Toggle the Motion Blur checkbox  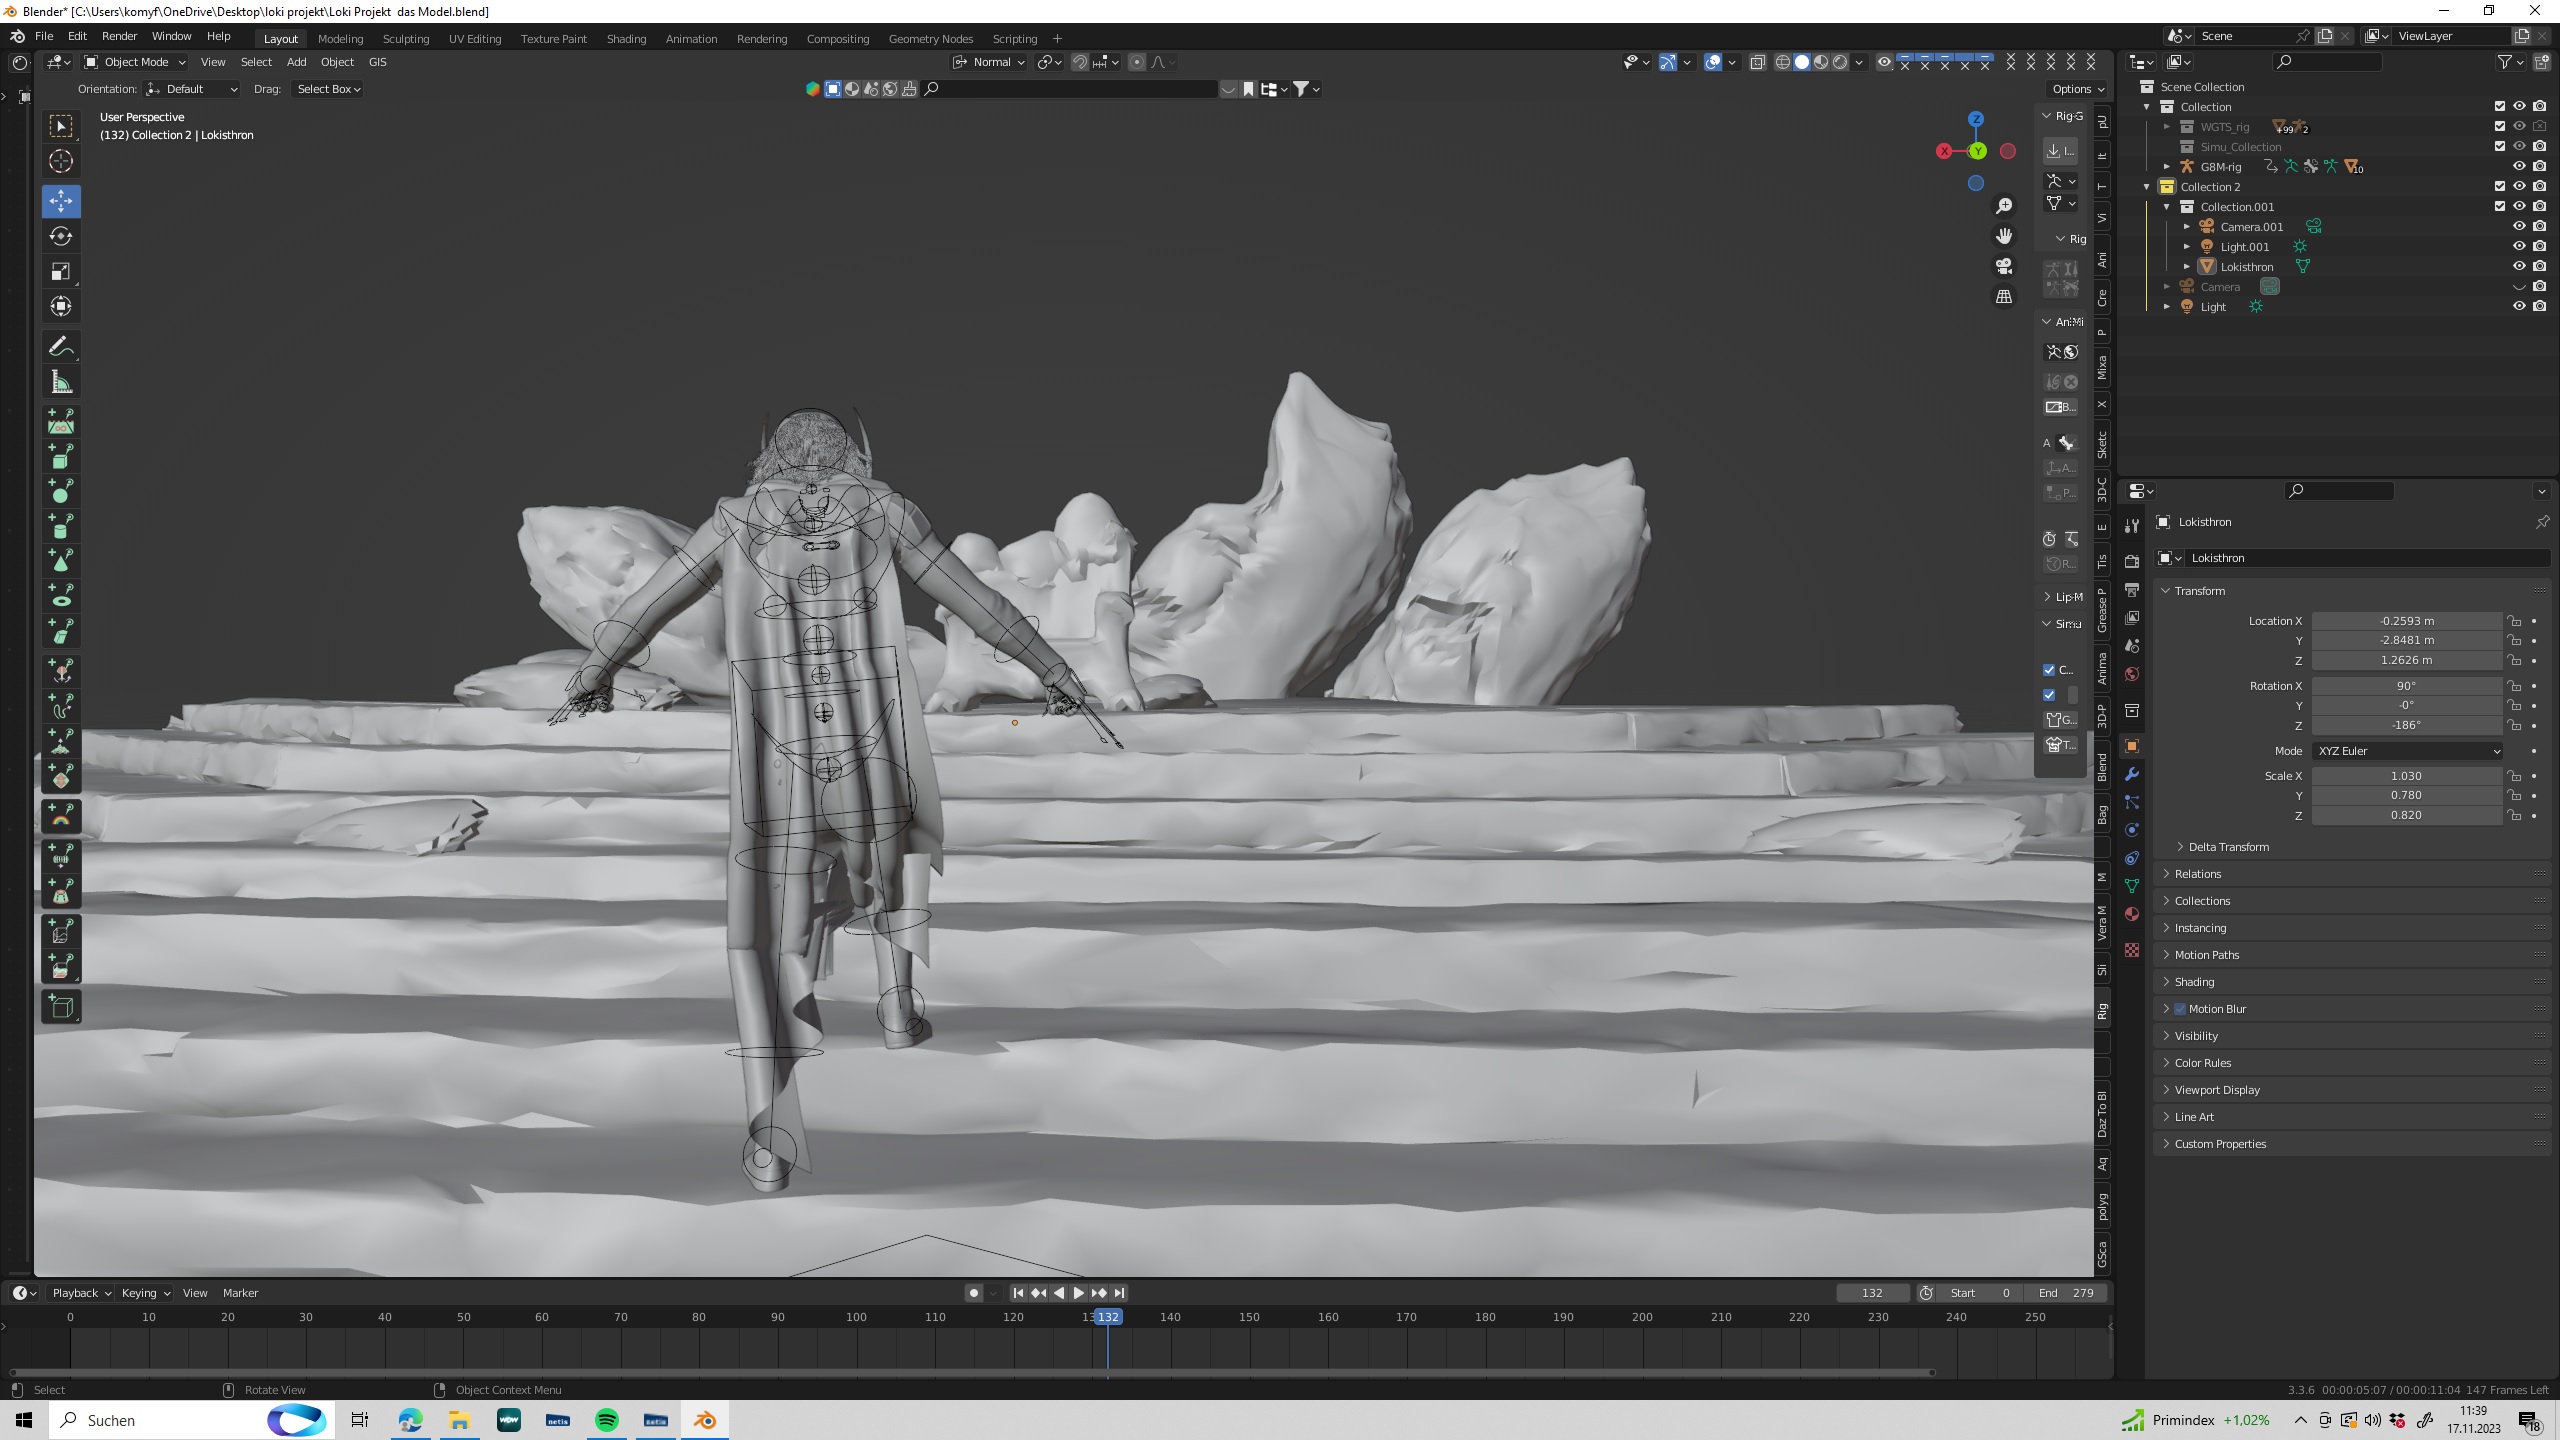(2180, 1009)
